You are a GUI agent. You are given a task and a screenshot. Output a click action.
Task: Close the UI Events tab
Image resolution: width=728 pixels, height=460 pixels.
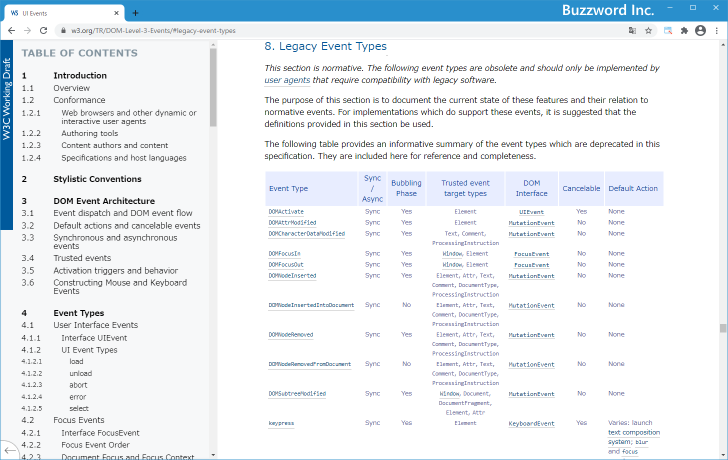pos(117,13)
